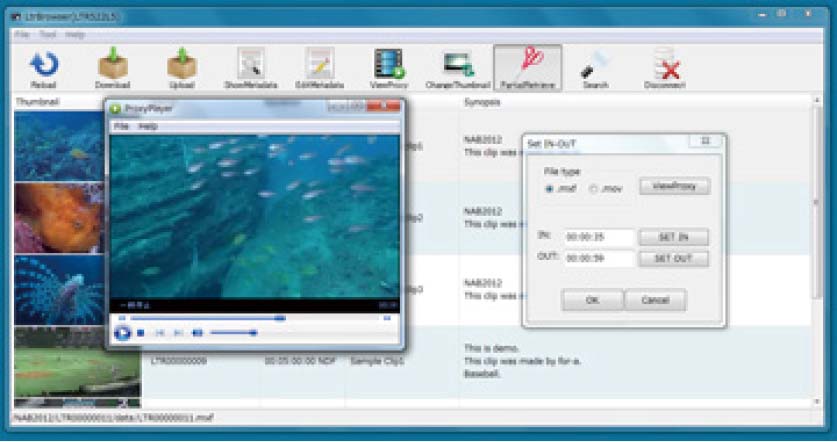Click the Download icon in toolbar
The height and width of the screenshot is (442, 837).
point(113,66)
